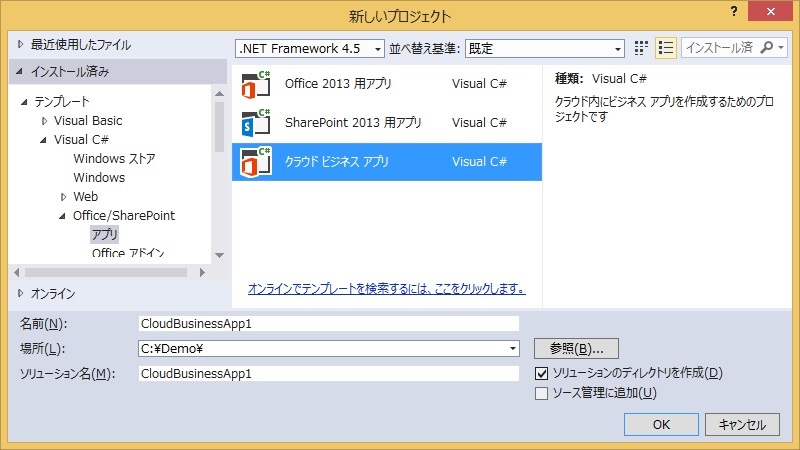
Task: Select 'Windows' tree item under Visual C#
Action: 99,178
